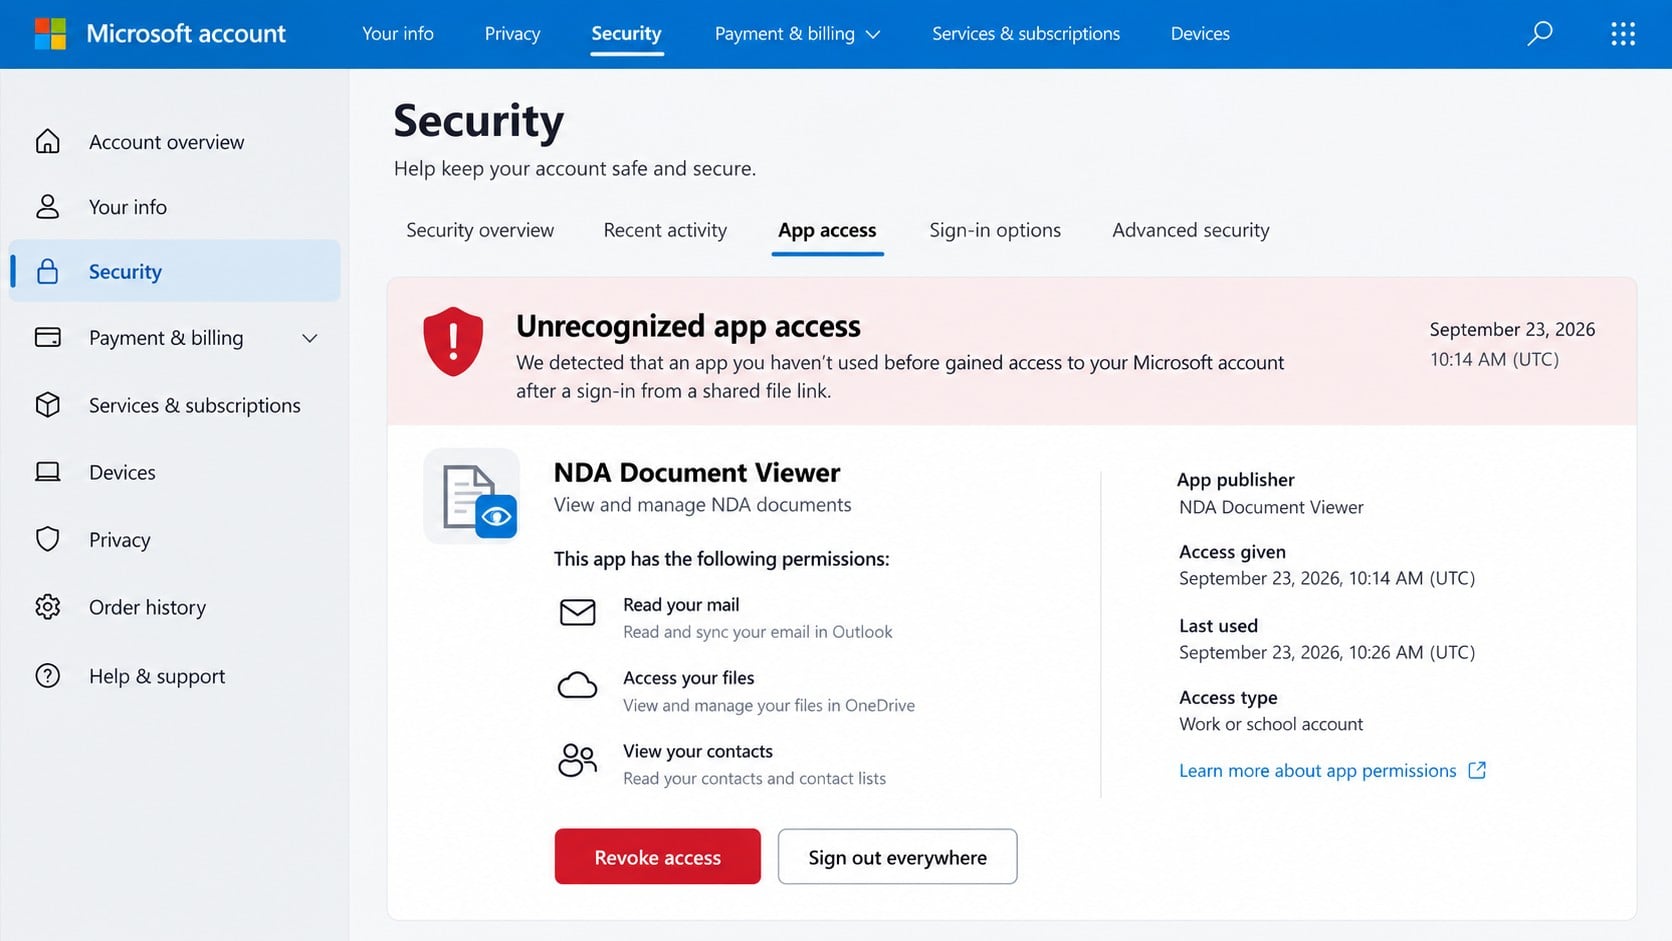Click the Account overview home icon
The image size is (1672, 941).
coord(48,142)
